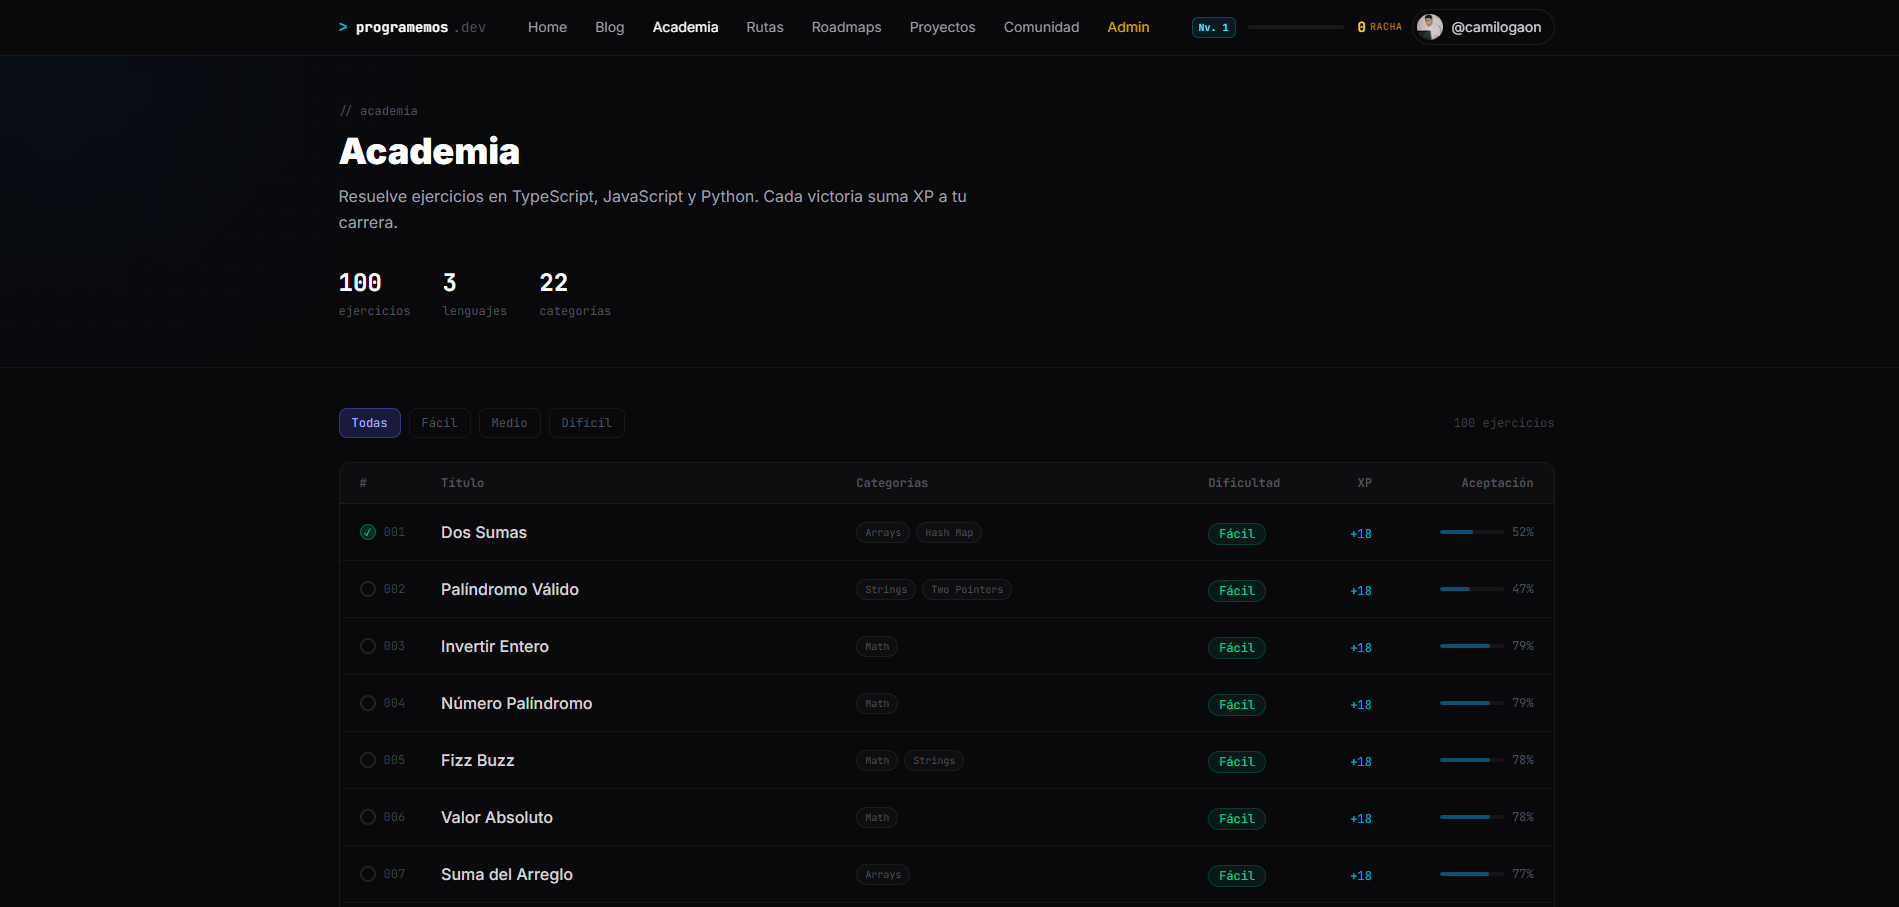The height and width of the screenshot is (907, 1899).
Task: Click the Math tag on Invertir Entero
Action: coord(877,647)
